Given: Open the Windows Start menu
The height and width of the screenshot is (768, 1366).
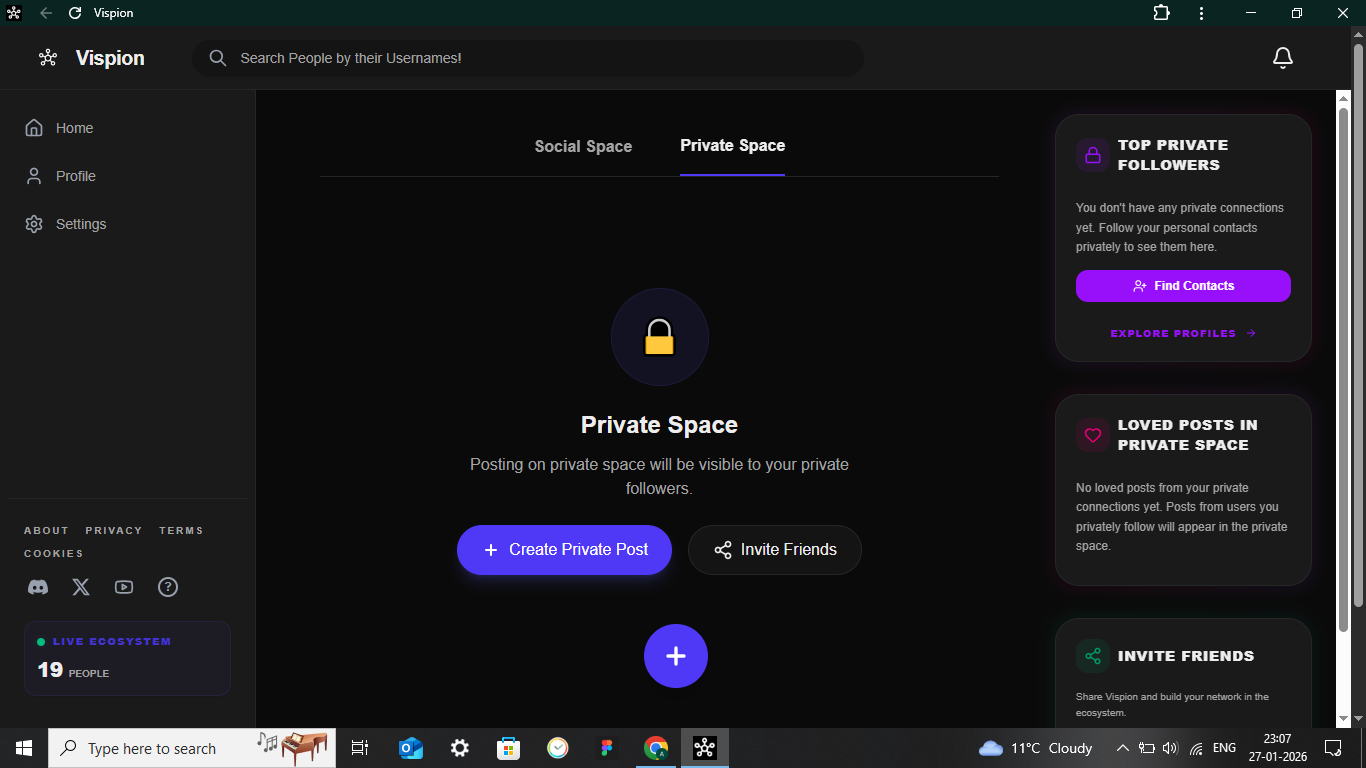Looking at the screenshot, I should 24,748.
